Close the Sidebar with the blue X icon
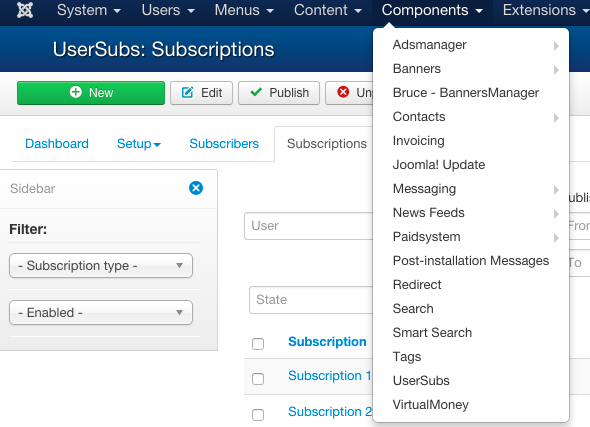The image size is (590, 427). pos(196,188)
